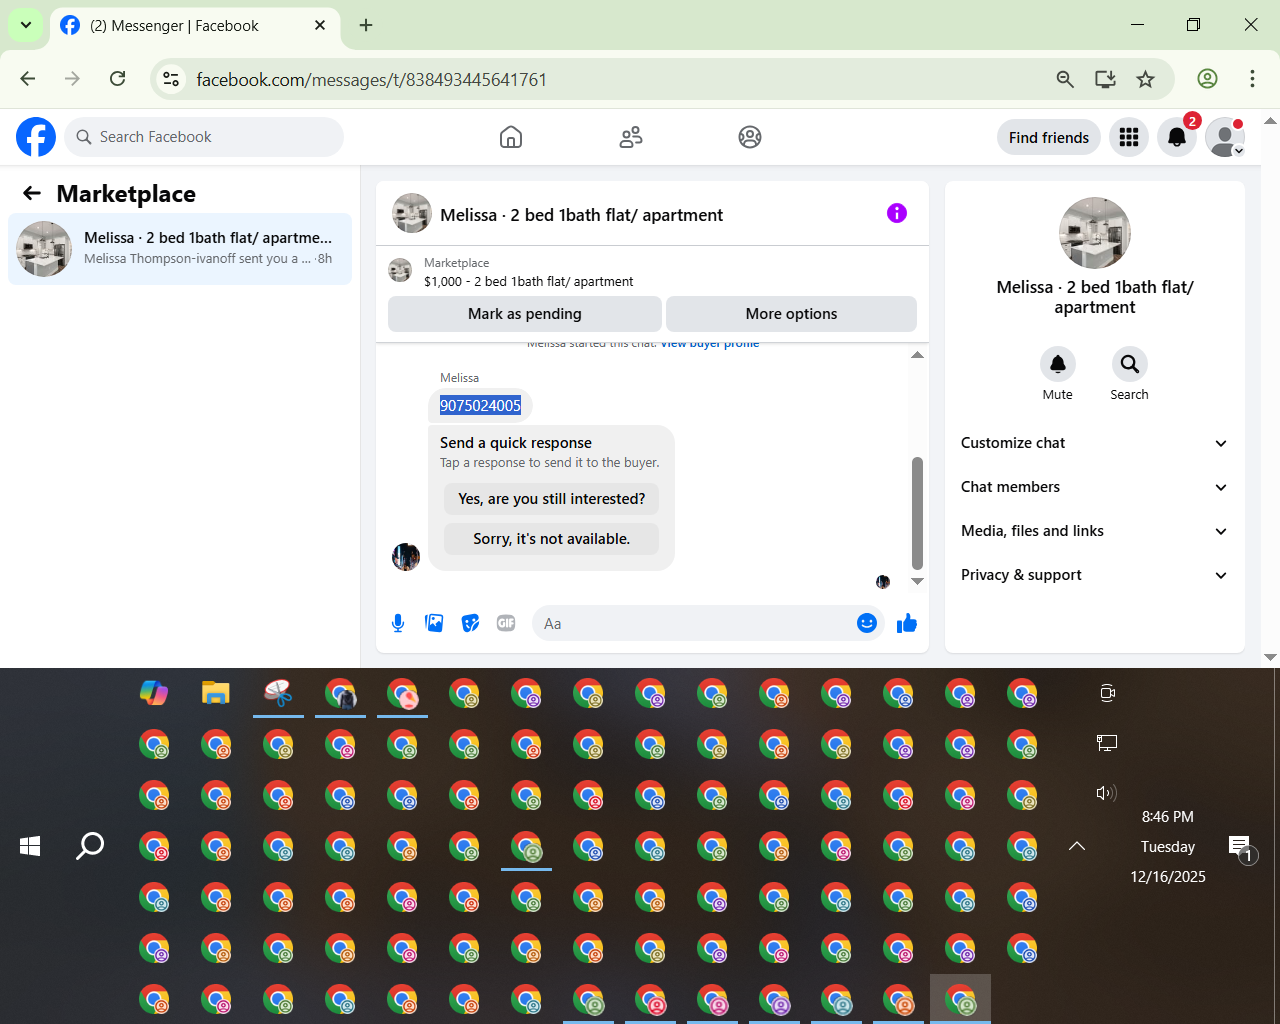View site information icon in address bar
Screen dimensions: 1280x1024
click(x=172, y=79)
